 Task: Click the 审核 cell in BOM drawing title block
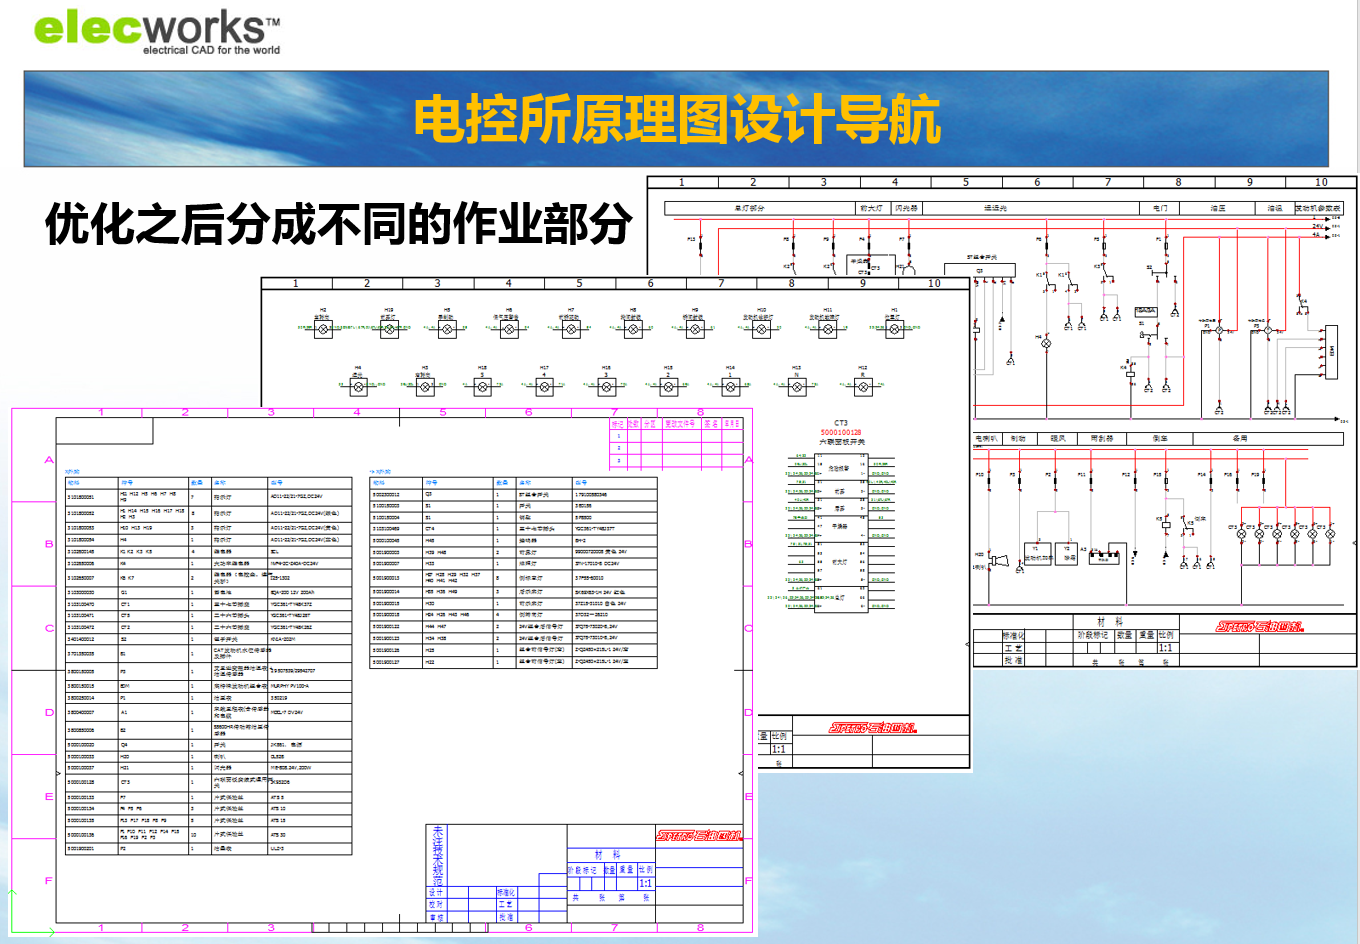pos(436,917)
